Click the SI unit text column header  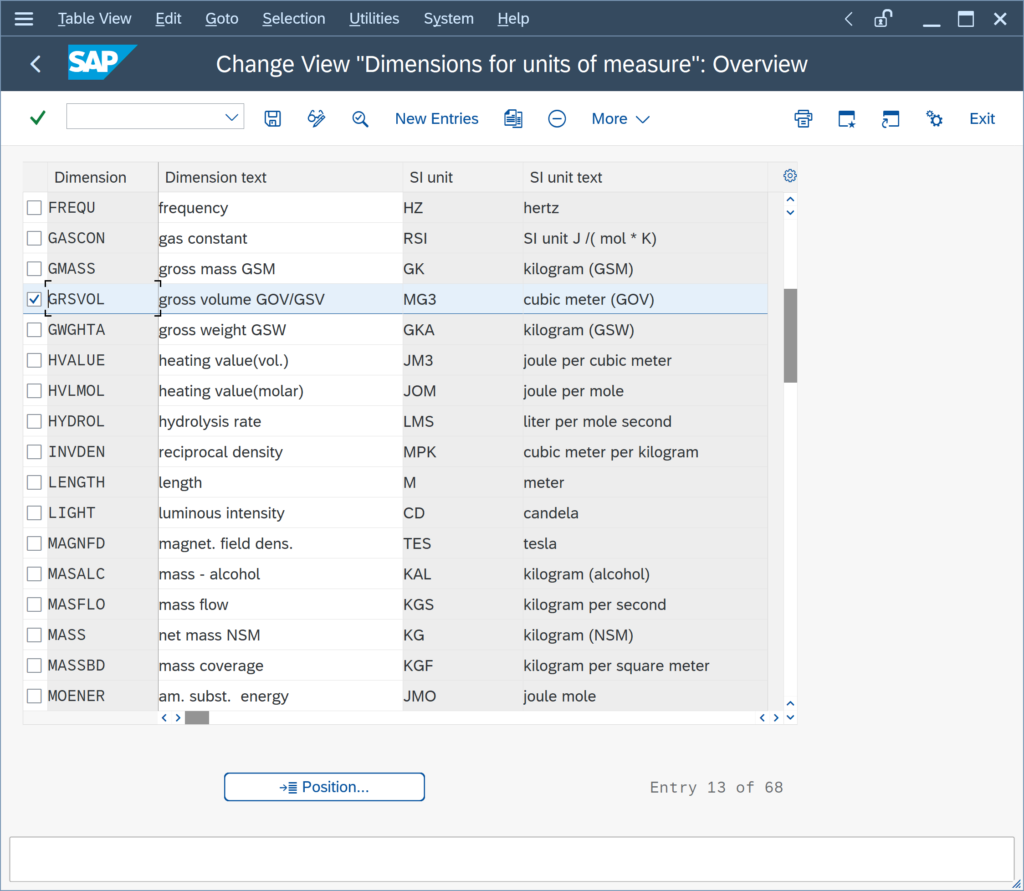point(645,177)
